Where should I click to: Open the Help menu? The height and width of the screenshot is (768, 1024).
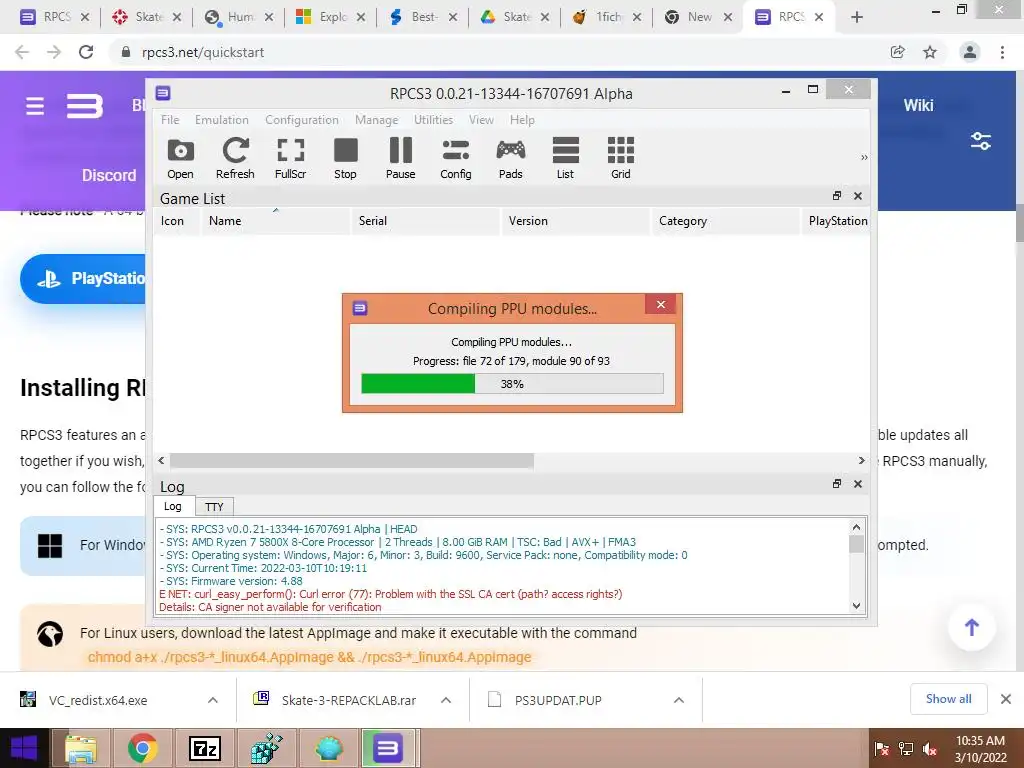click(522, 120)
